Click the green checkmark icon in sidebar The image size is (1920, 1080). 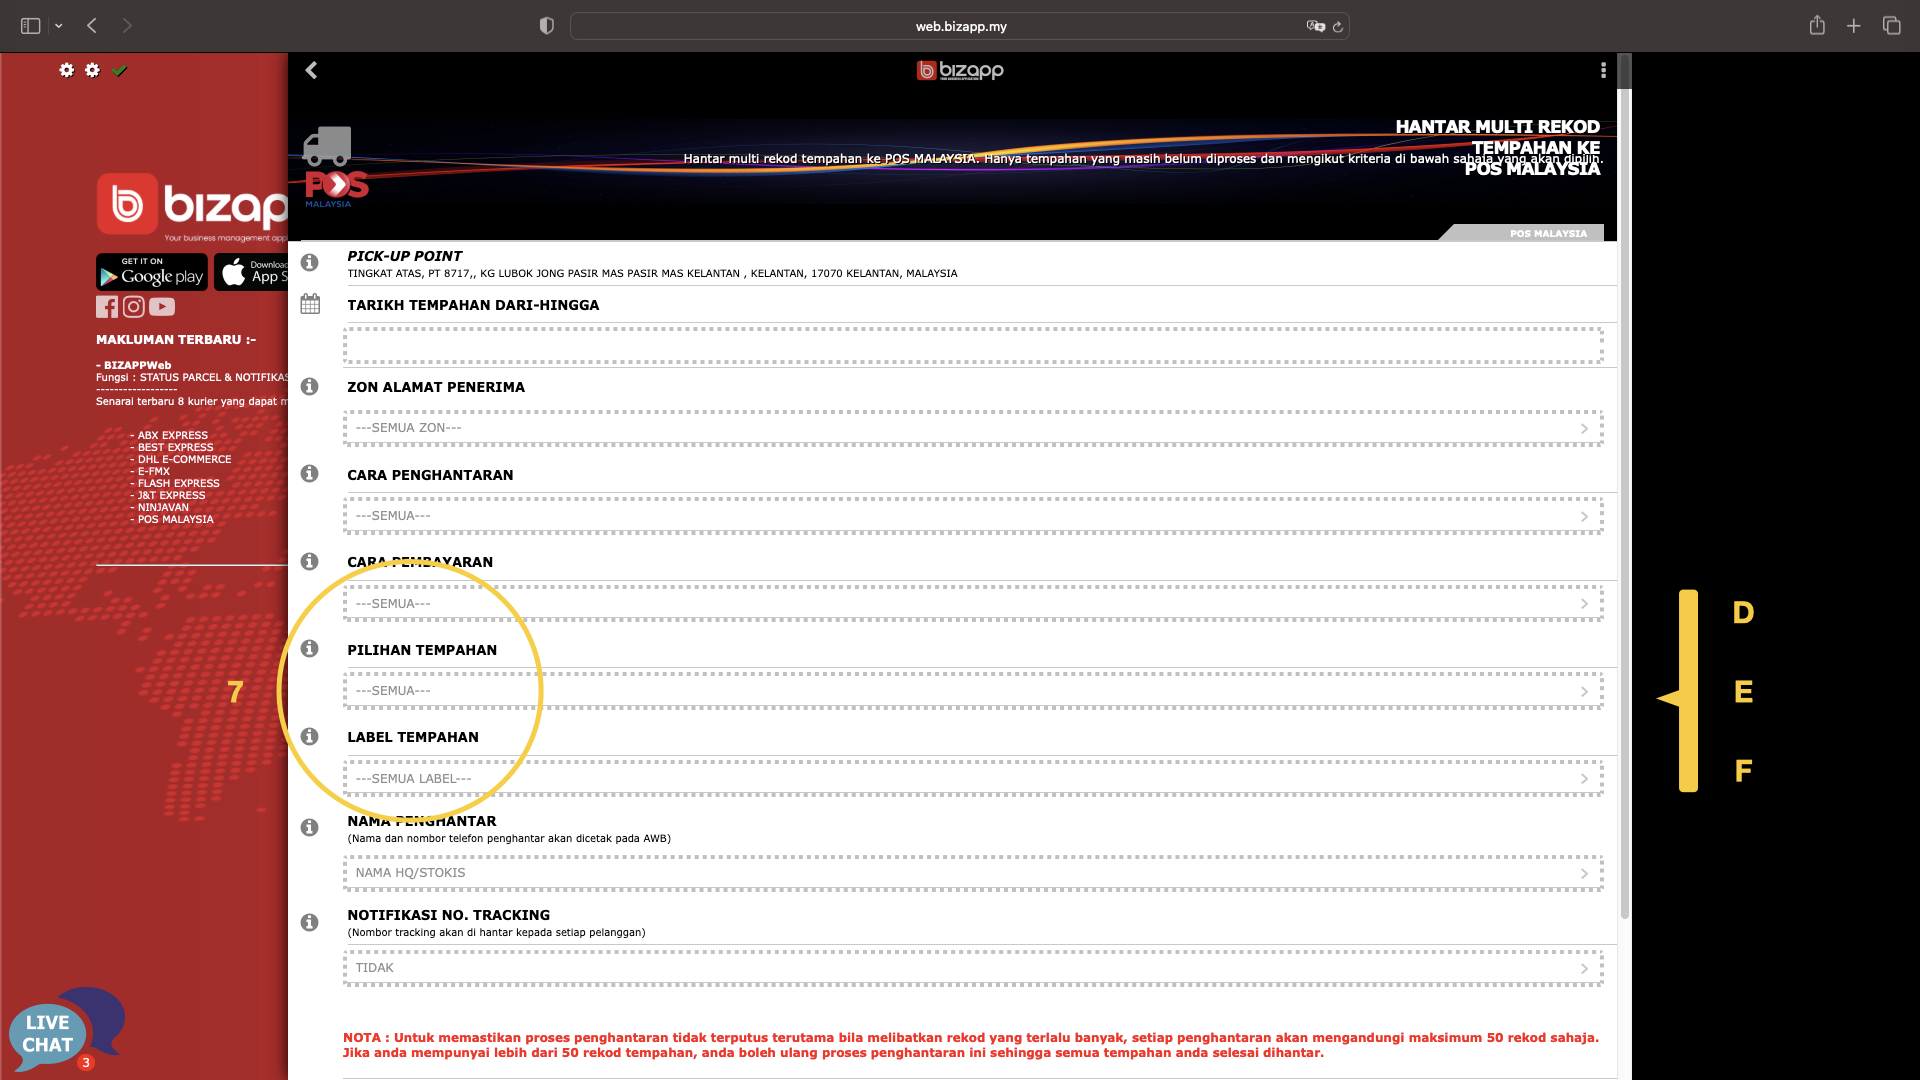click(120, 70)
